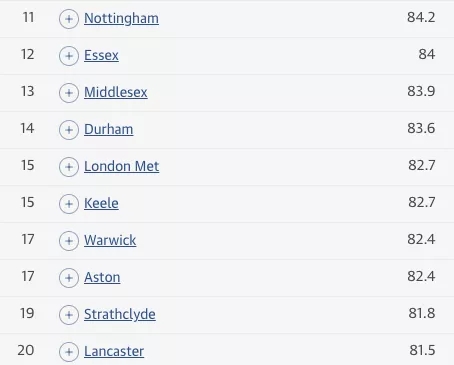
Task: Open the Nottingham university link
Action: (x=121, y=18)
